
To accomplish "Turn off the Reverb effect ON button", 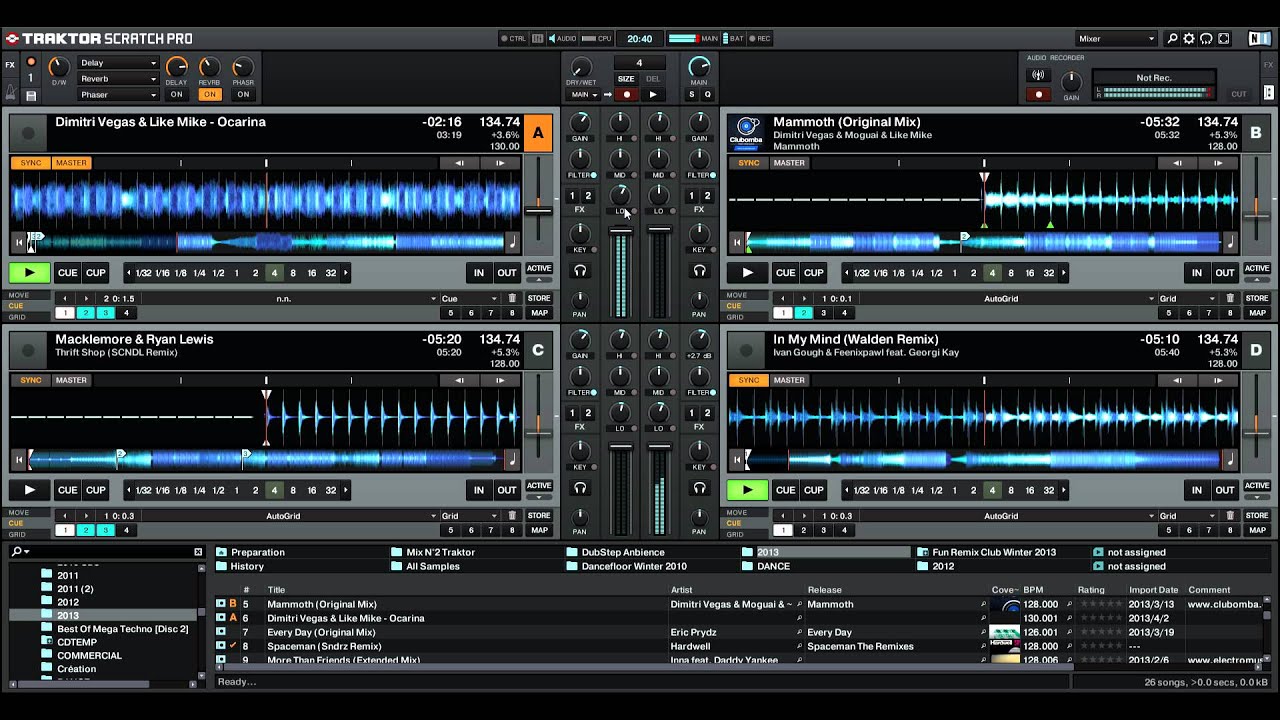I will coord(209,95).
